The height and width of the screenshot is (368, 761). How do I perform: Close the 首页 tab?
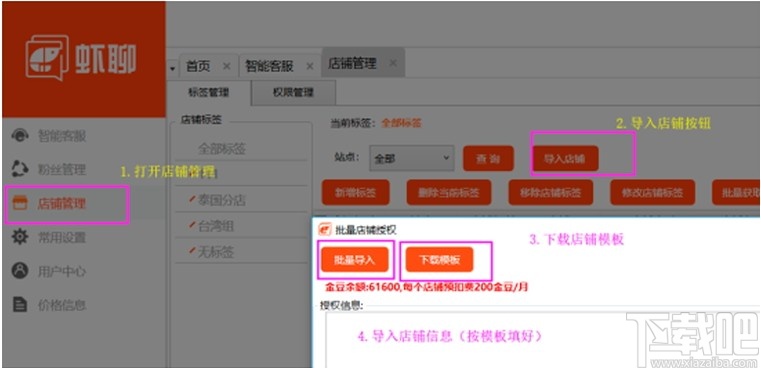(226, 66)
